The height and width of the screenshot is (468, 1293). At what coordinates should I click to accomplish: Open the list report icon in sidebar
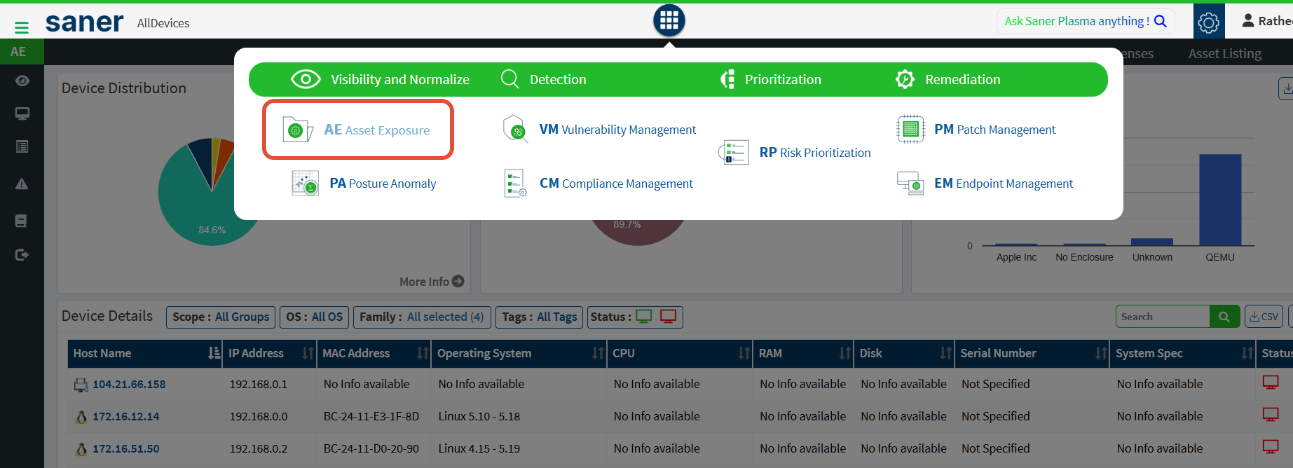[x=21, y=147]
